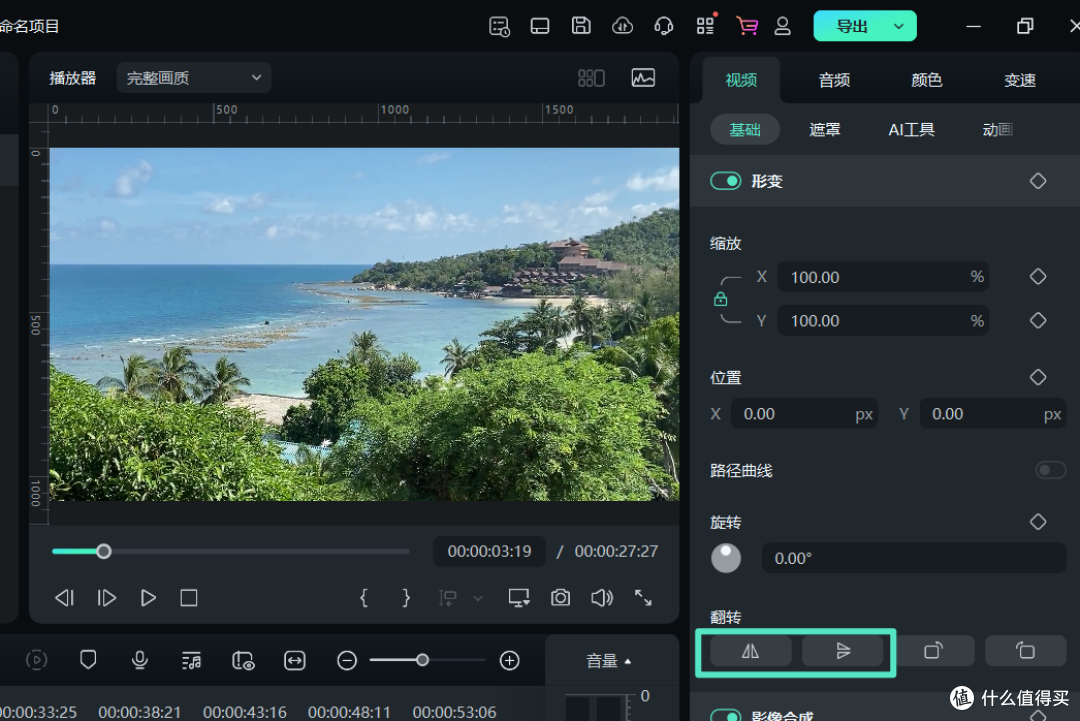Open the project notes icon in title bar
Image resolution: width=1080 pixels, height=721 pixels.
(499, 26)
